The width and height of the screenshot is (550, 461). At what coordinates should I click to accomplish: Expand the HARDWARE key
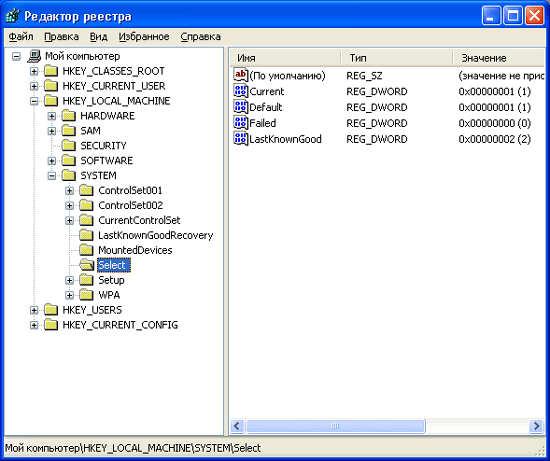[x=52, y=116]
